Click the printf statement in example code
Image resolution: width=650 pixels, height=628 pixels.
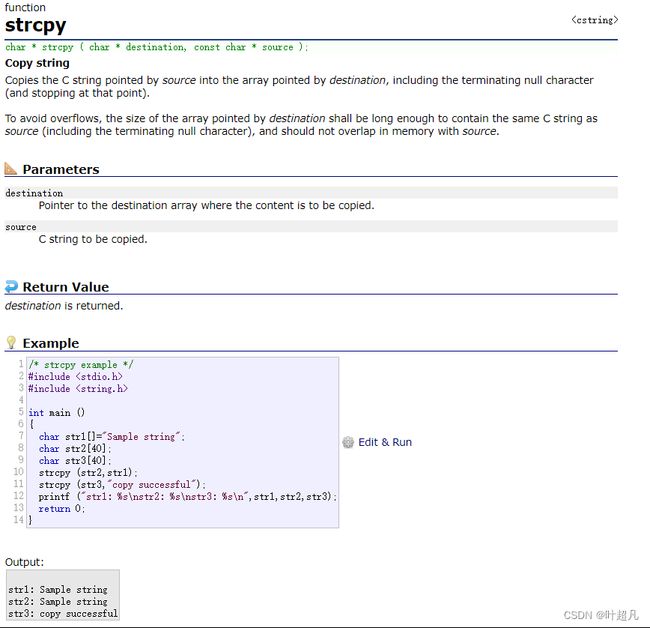[187, 497]
